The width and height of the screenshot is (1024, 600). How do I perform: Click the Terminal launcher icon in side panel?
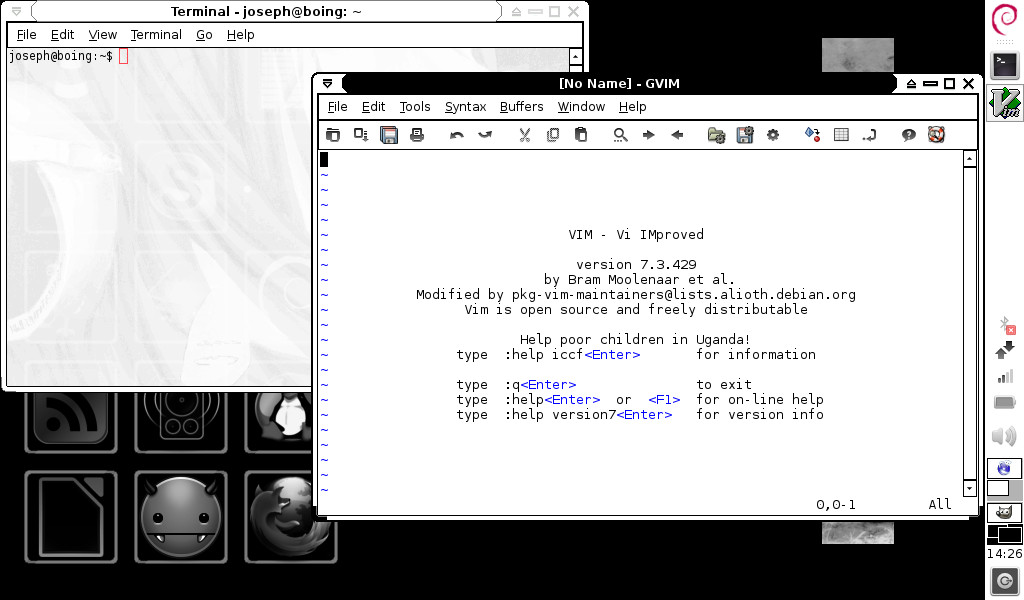pos(1004,65)
